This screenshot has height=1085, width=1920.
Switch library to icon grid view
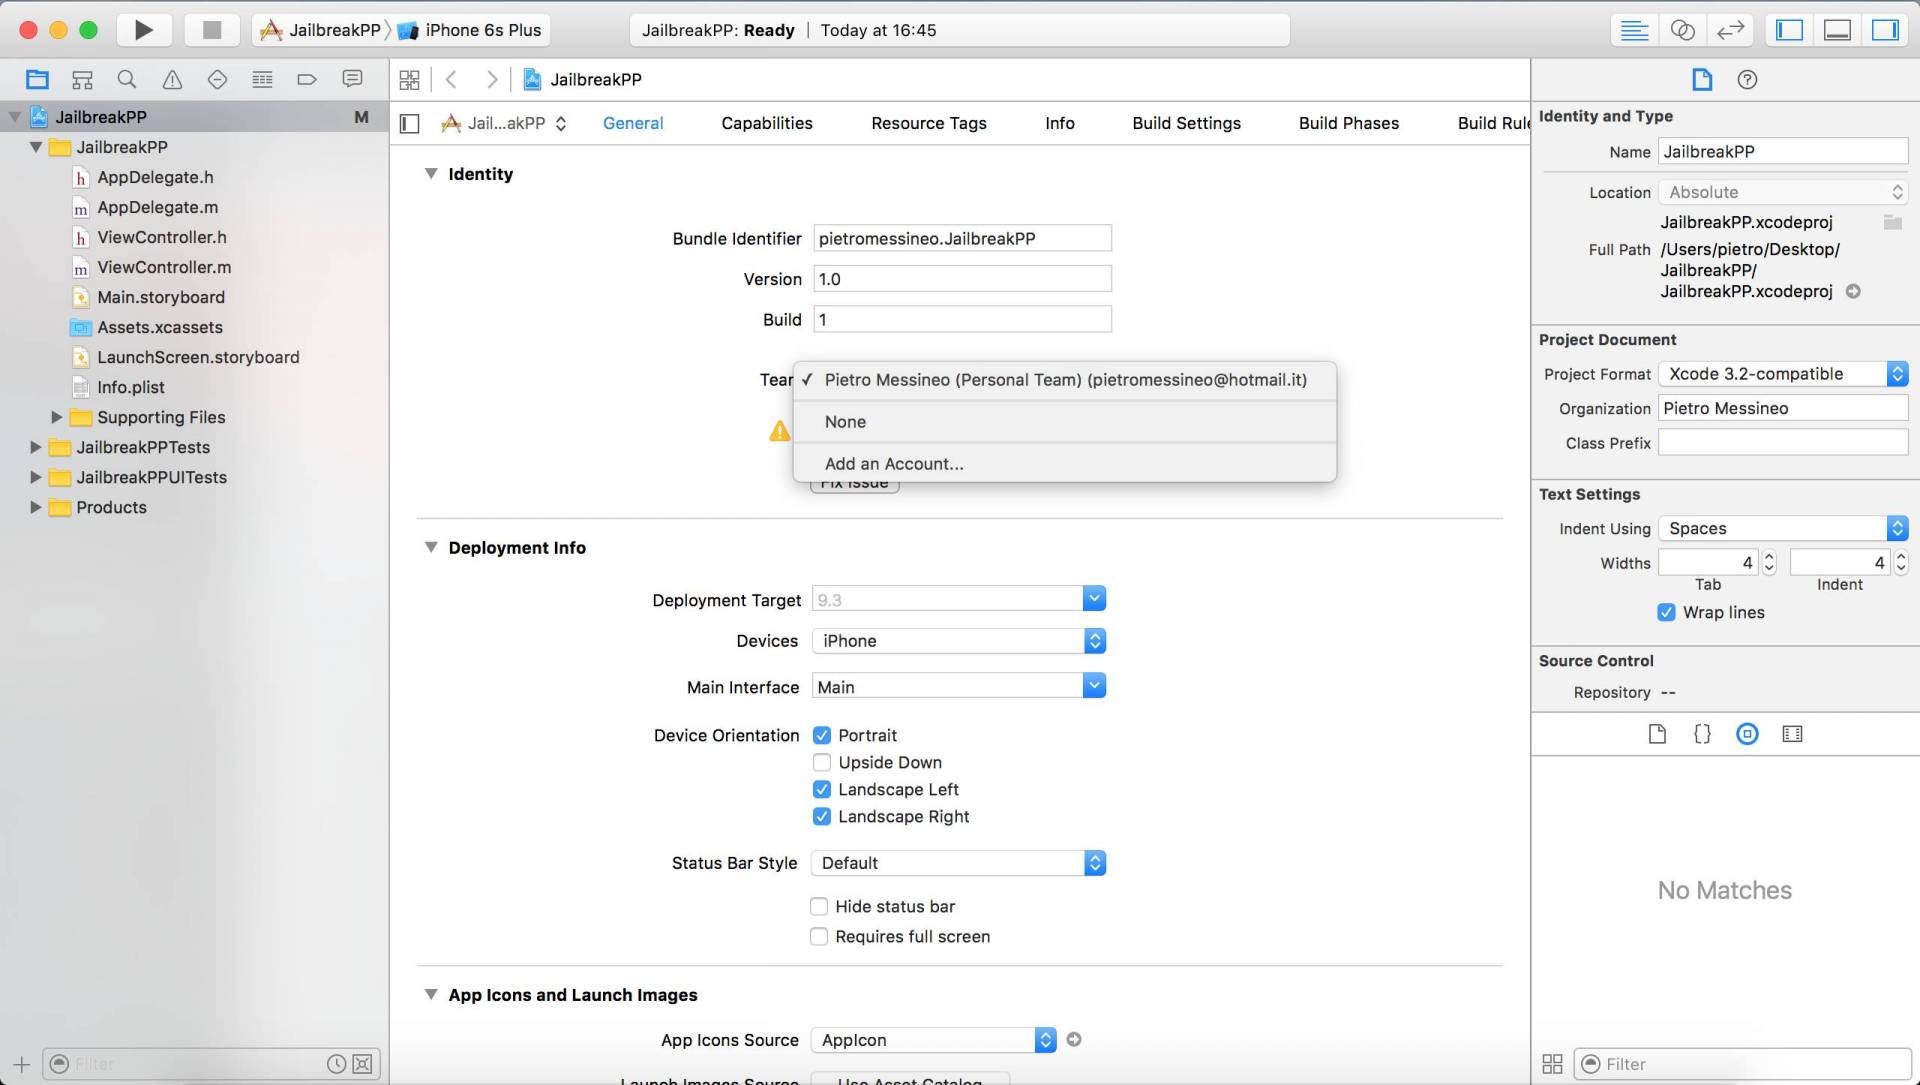[1552, 1064]
